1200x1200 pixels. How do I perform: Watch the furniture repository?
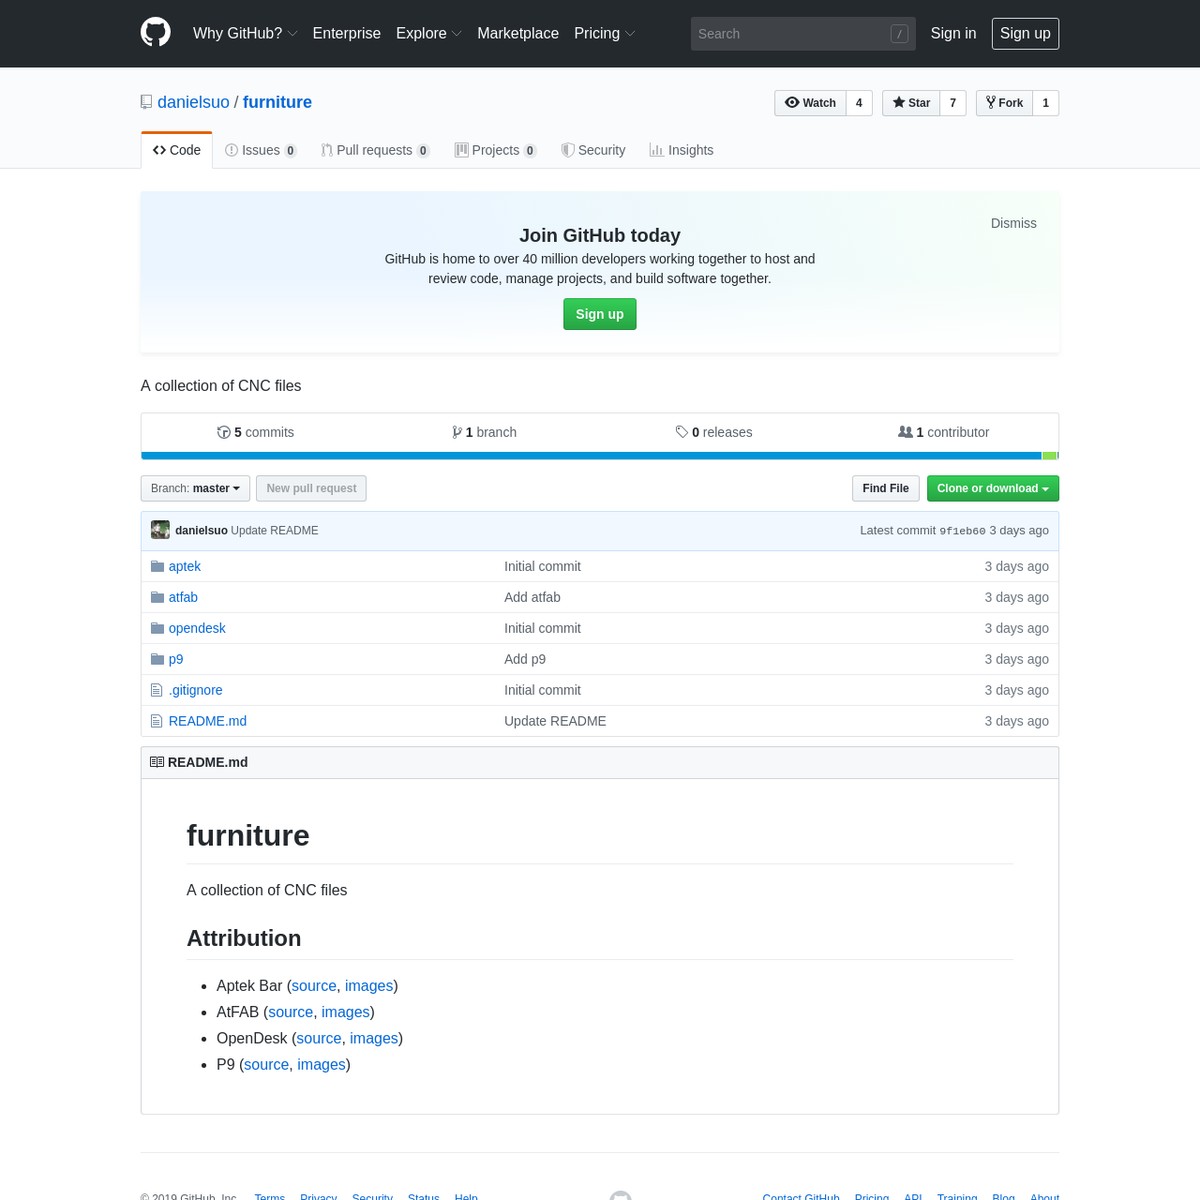810,103
